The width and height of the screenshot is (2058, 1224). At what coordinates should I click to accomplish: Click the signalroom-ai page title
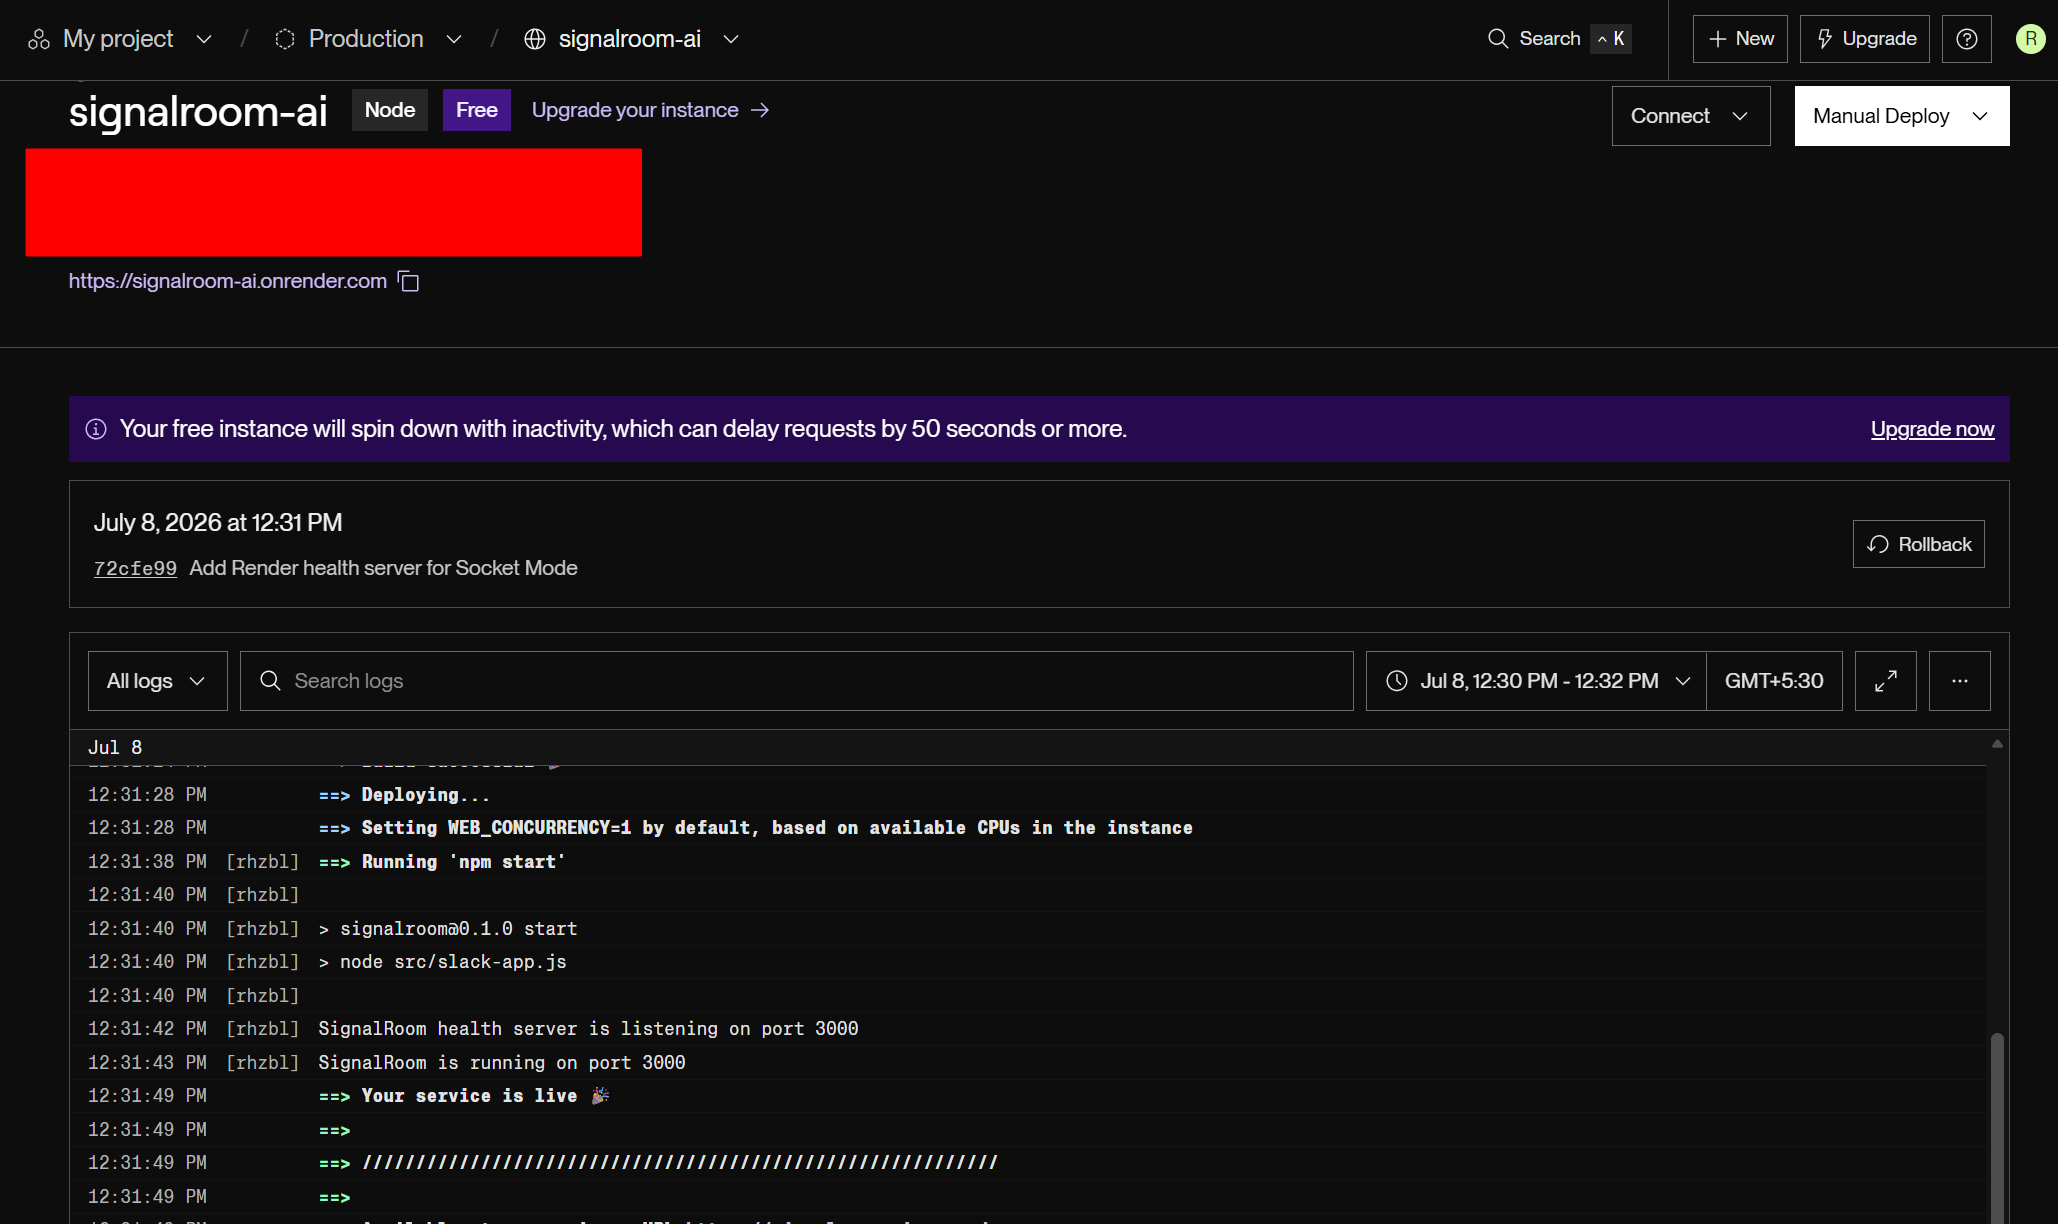pyautogui.click(x=198, y=111)
